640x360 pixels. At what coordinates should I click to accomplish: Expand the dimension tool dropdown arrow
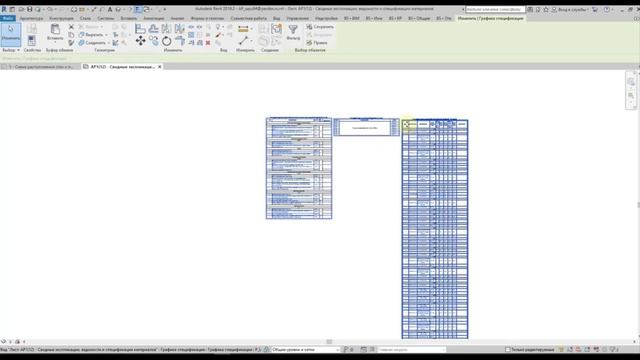[251, 29]
